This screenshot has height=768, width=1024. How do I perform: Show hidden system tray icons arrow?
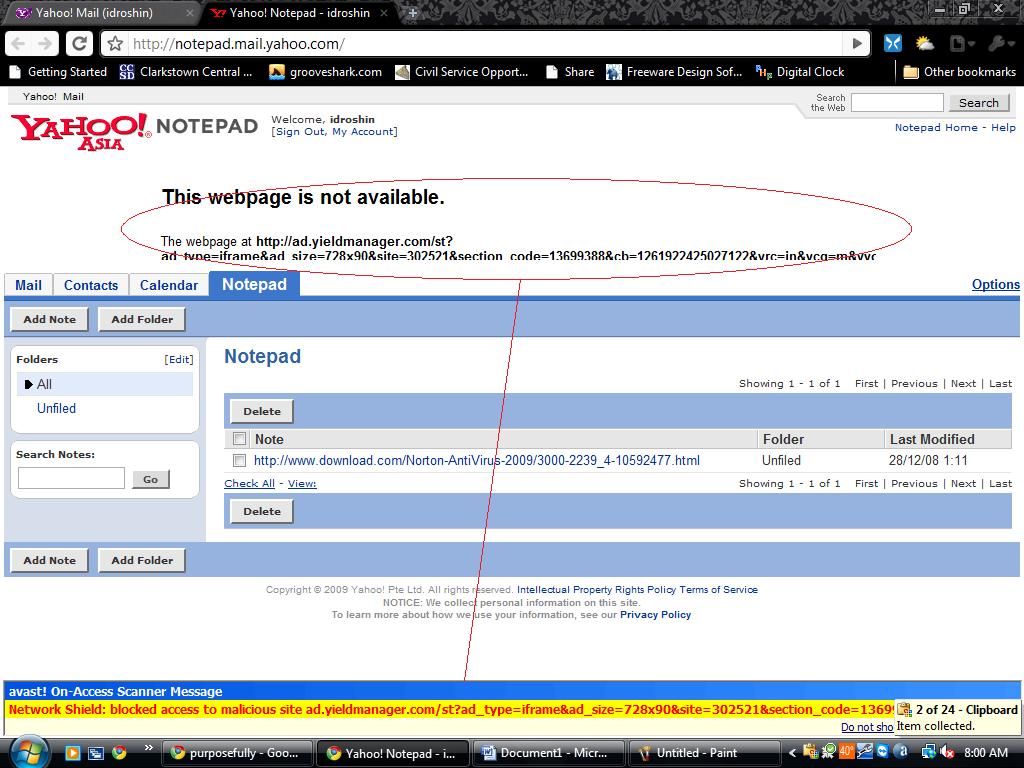tap(792, 753)
